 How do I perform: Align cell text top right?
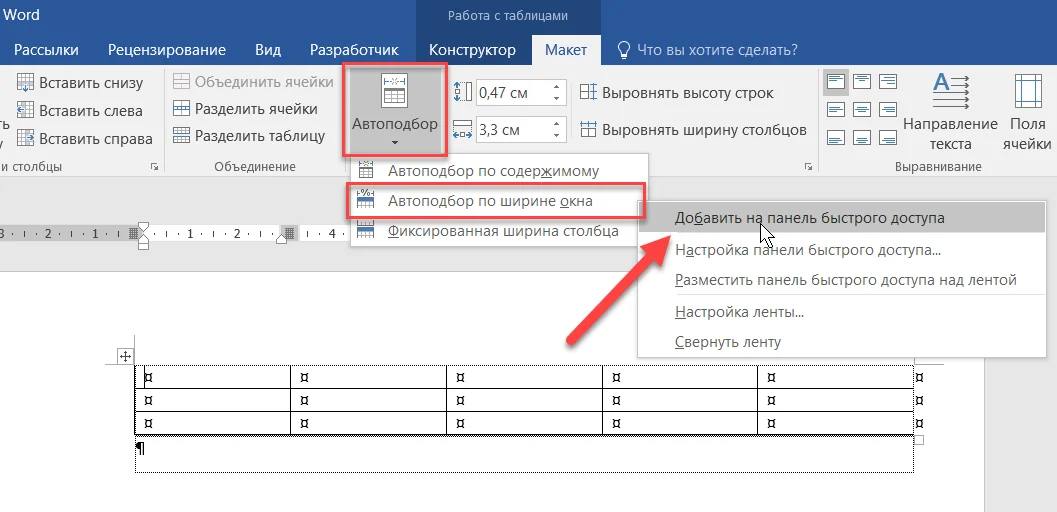[x=888, y=82]
